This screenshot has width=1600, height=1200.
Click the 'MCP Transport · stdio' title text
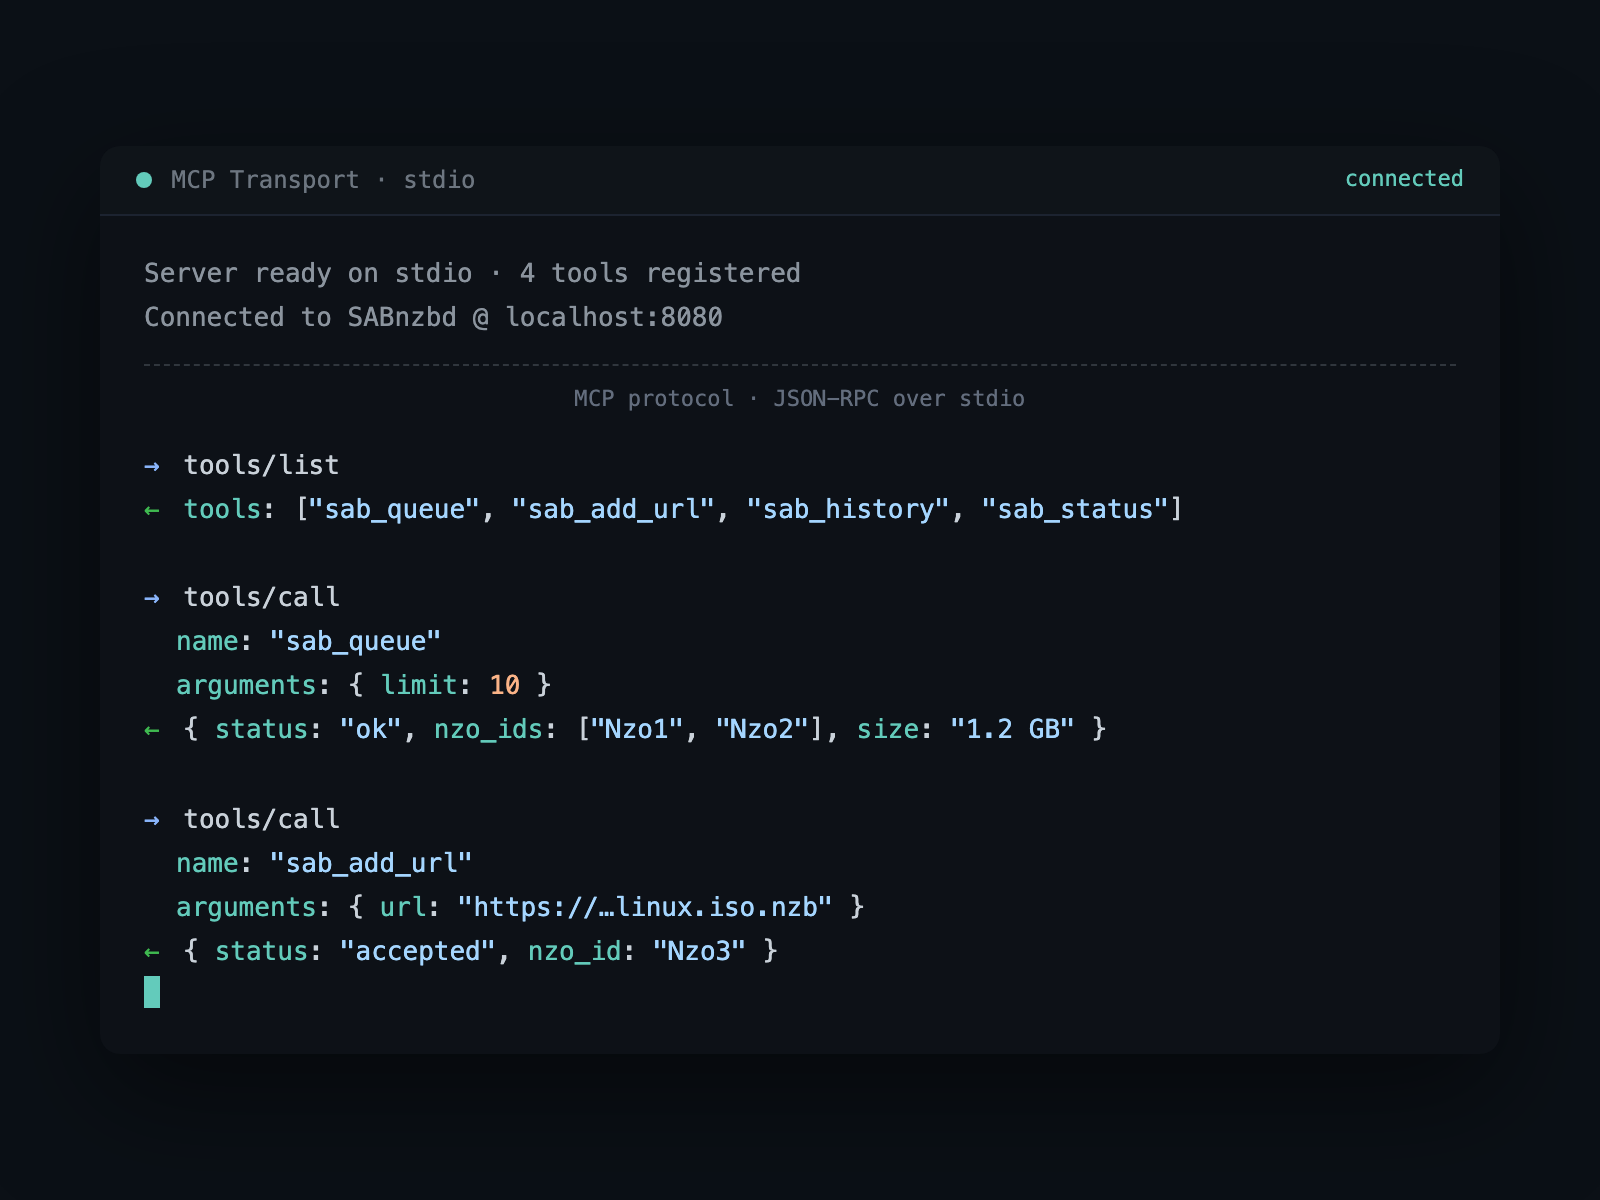pos(323,180)
